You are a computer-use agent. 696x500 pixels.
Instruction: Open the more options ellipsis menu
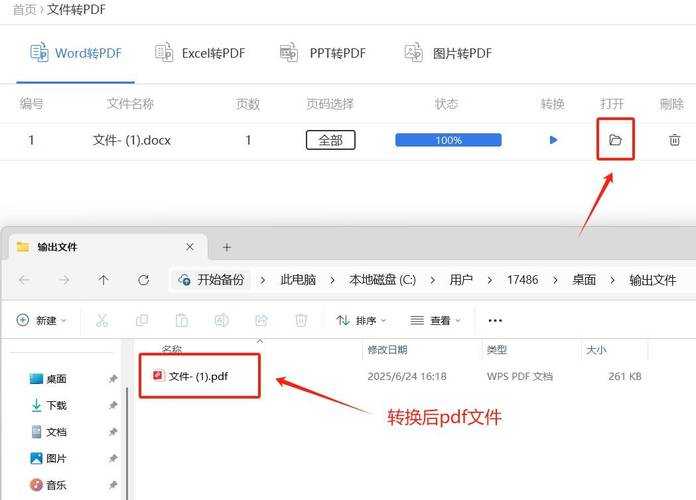pos(495,320)
